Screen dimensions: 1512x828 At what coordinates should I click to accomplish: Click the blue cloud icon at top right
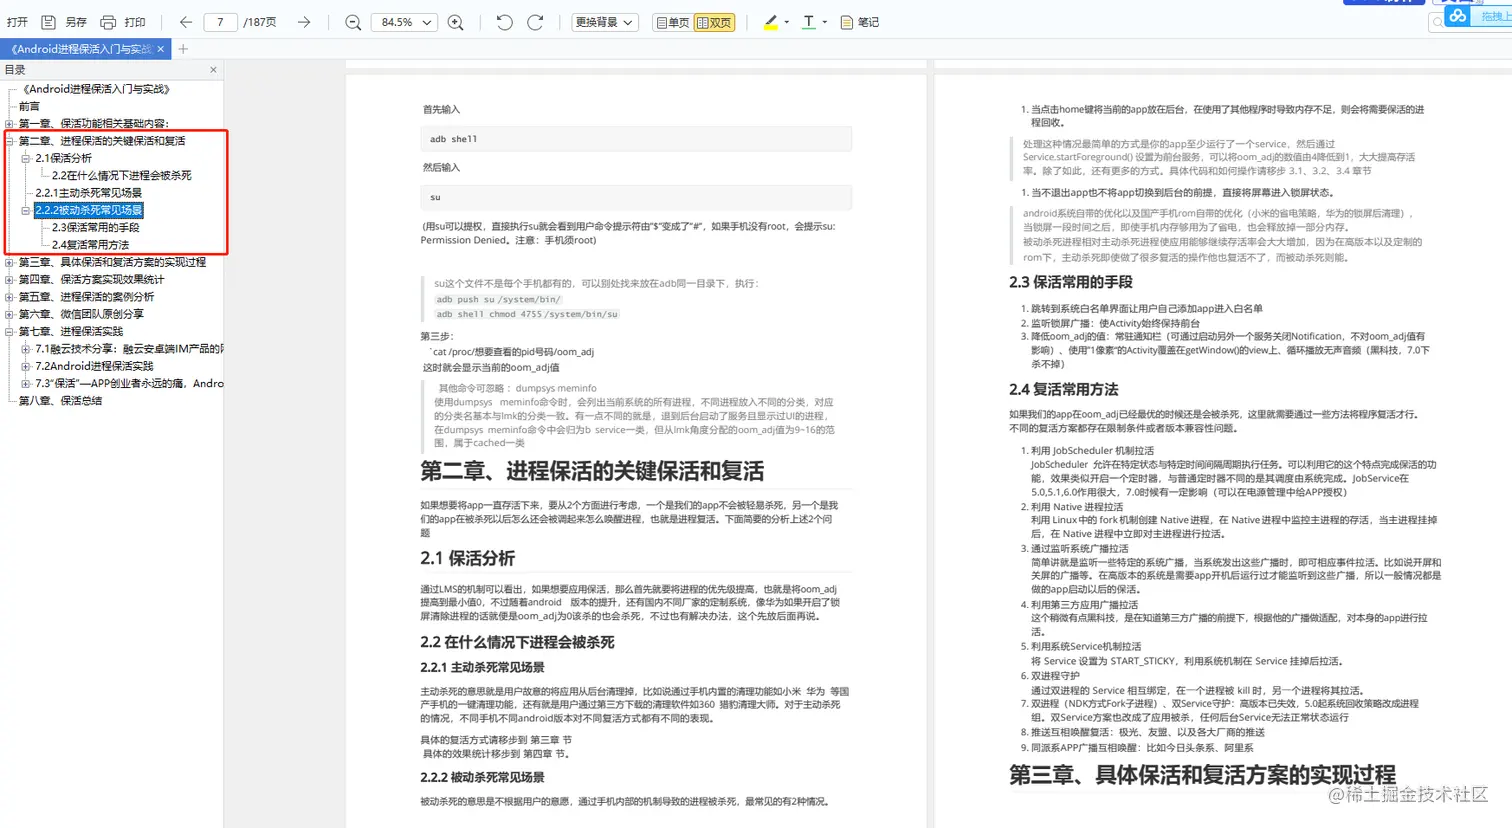(x=1458, y=16)
